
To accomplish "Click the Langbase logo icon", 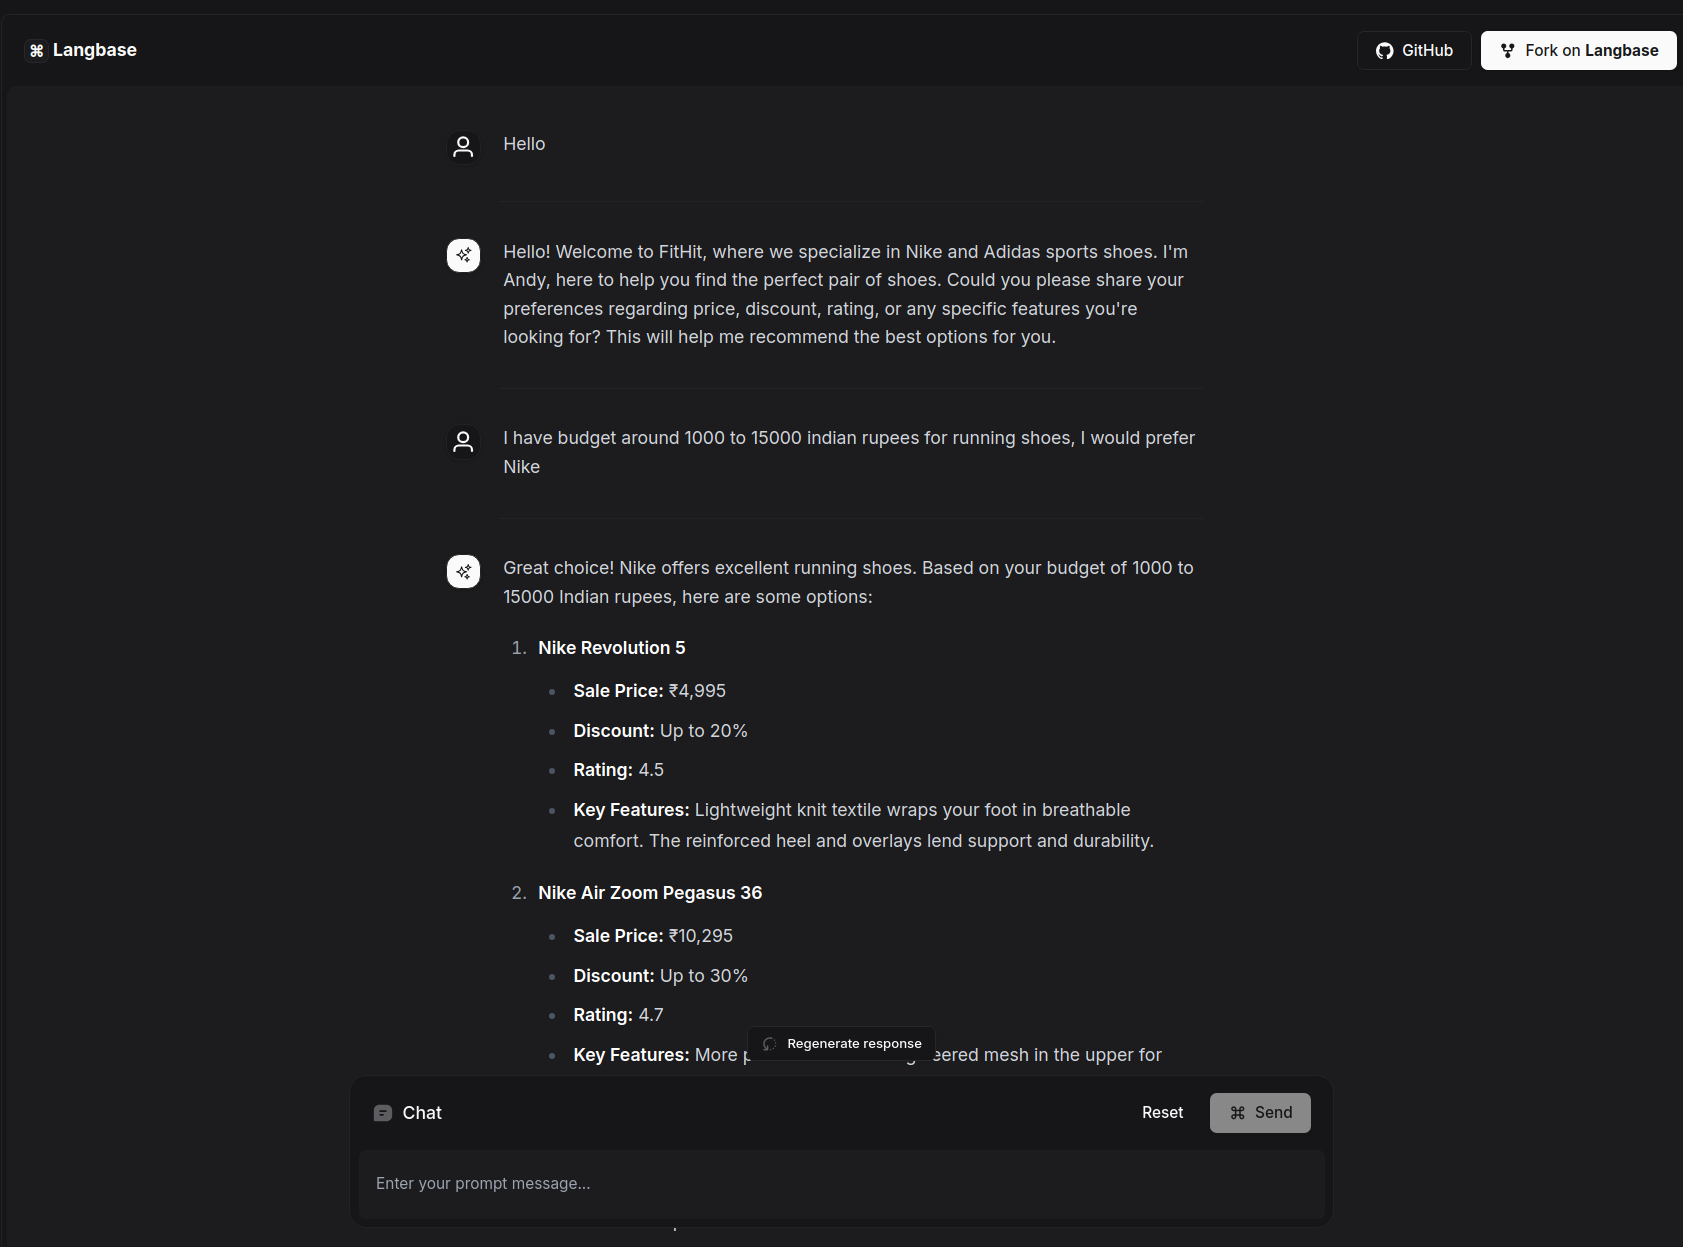I will [37, 50].
